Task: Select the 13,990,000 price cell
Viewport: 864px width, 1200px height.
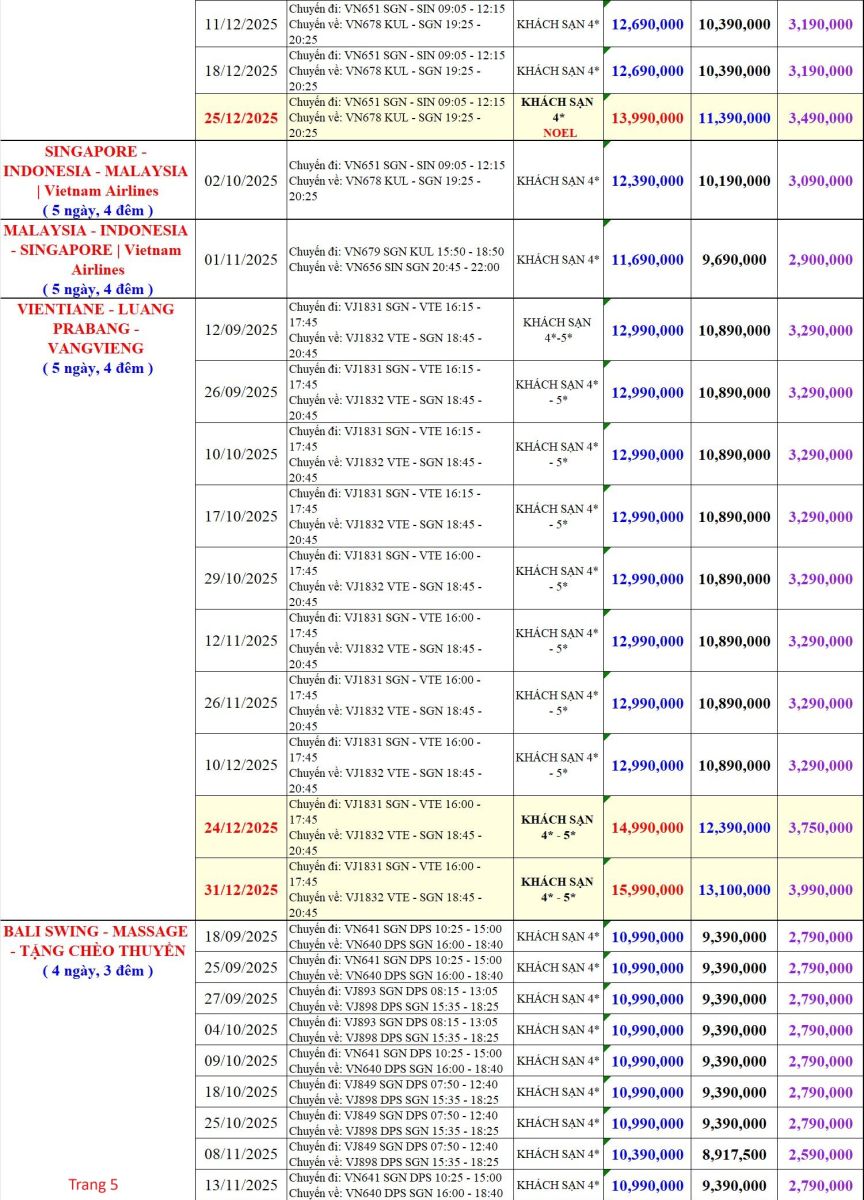Action: click(x=647, y=118)
